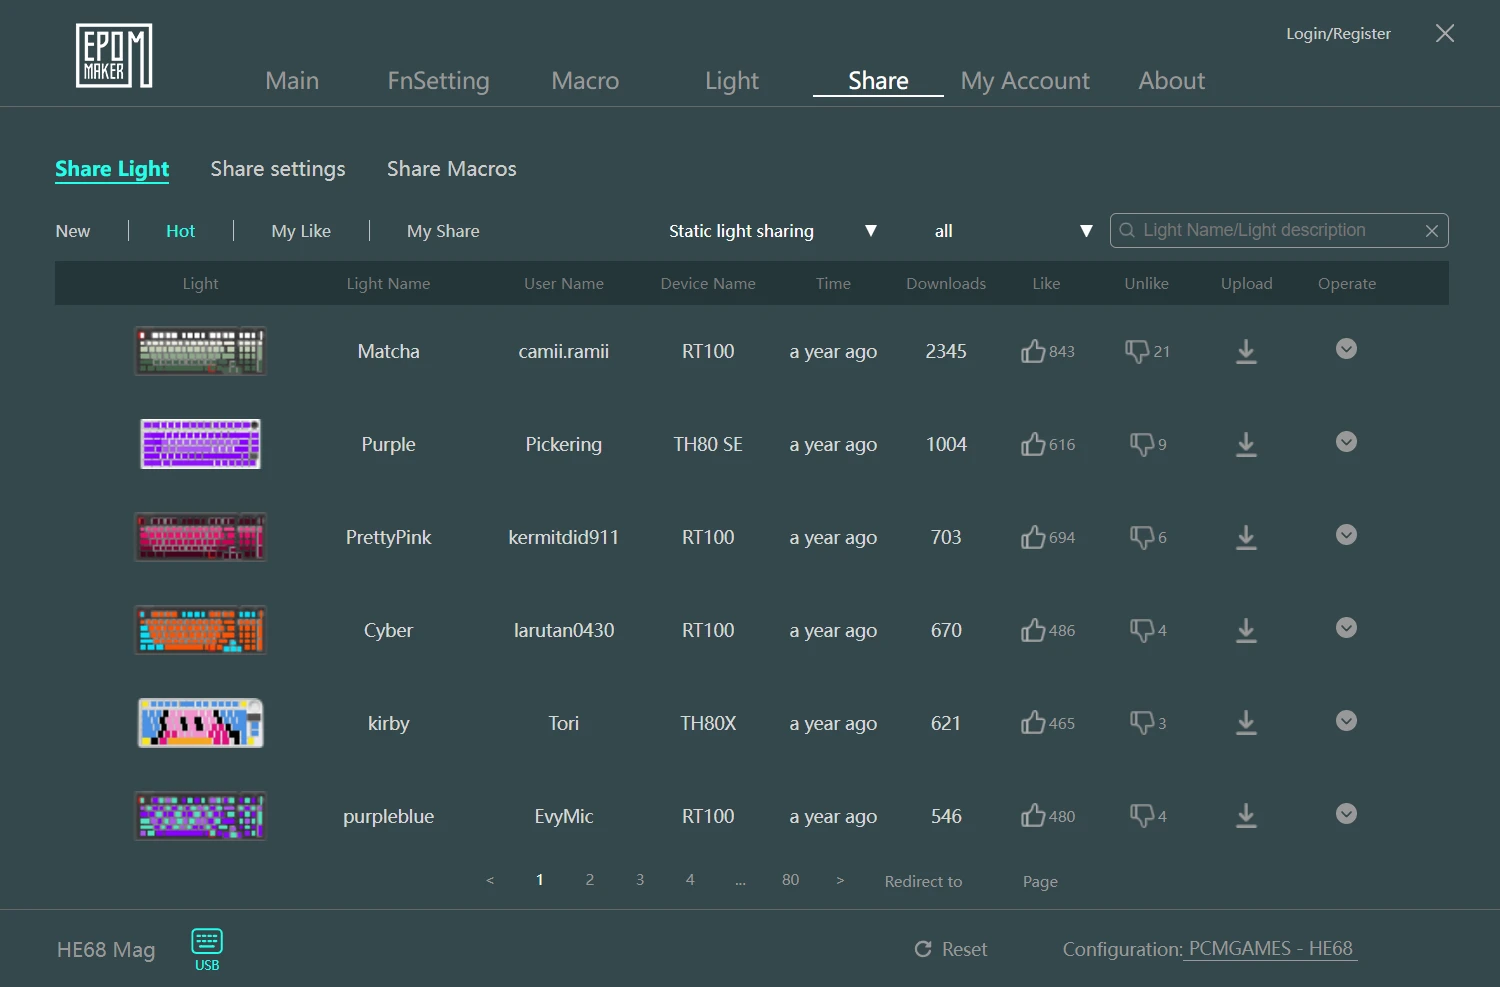Expand operate menu for Purple row
This screenshot has height=987, width=1500.
(1347, 442)
